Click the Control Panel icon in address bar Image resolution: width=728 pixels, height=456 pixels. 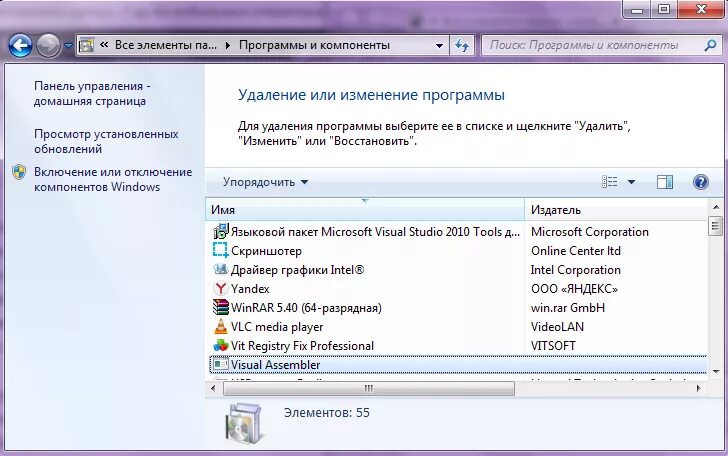86,45
